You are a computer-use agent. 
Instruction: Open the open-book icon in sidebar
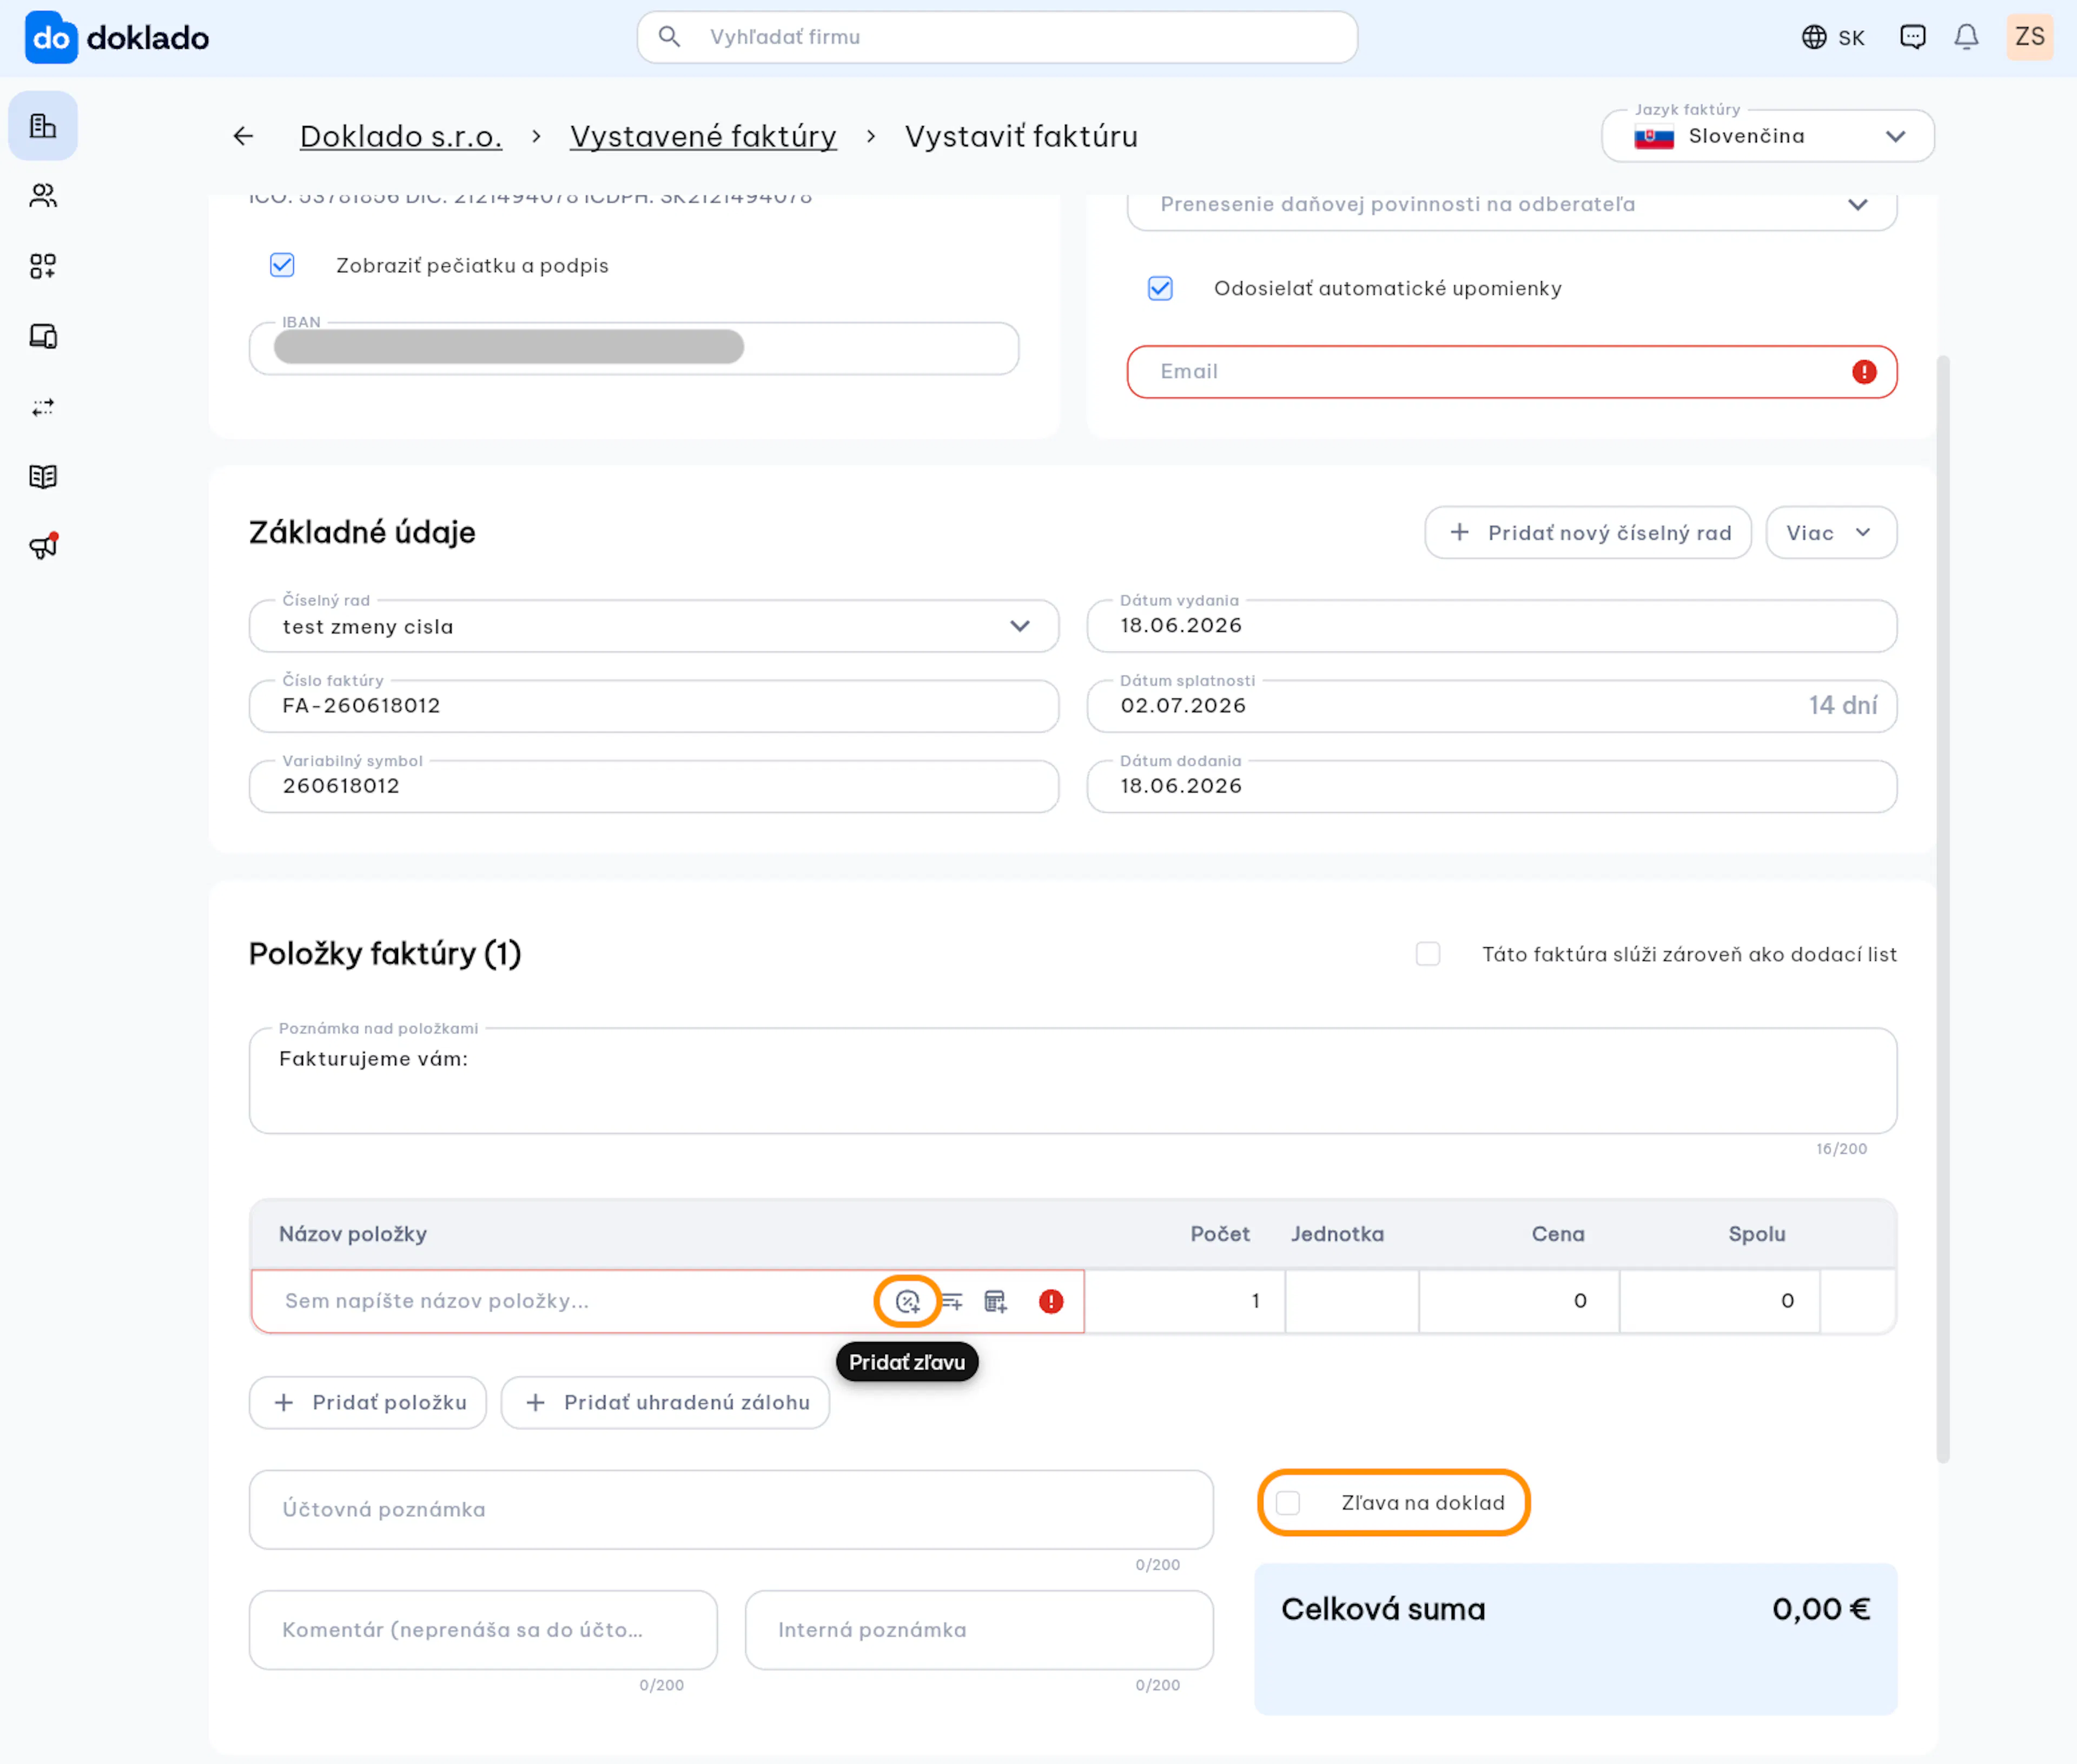(43, 477)
